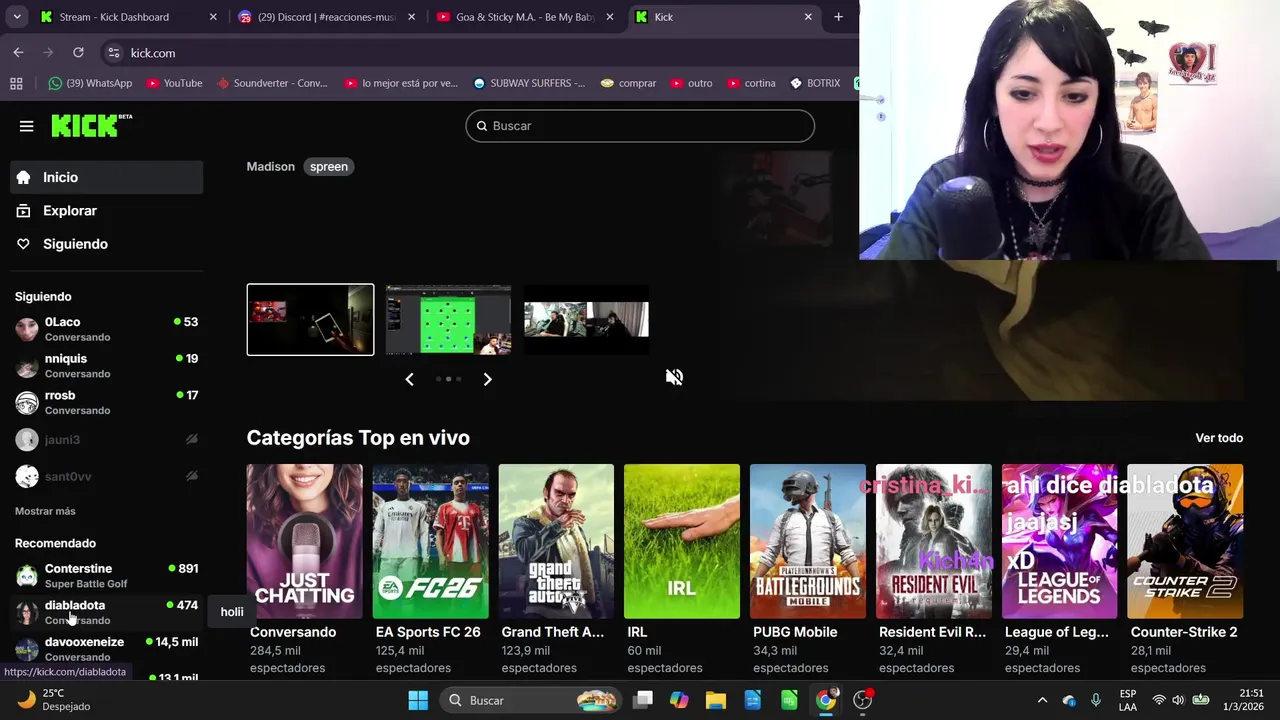Open IRL category card
This screenshot has height=720, width=1280.
pyautogui.click(x=682, y=541)
